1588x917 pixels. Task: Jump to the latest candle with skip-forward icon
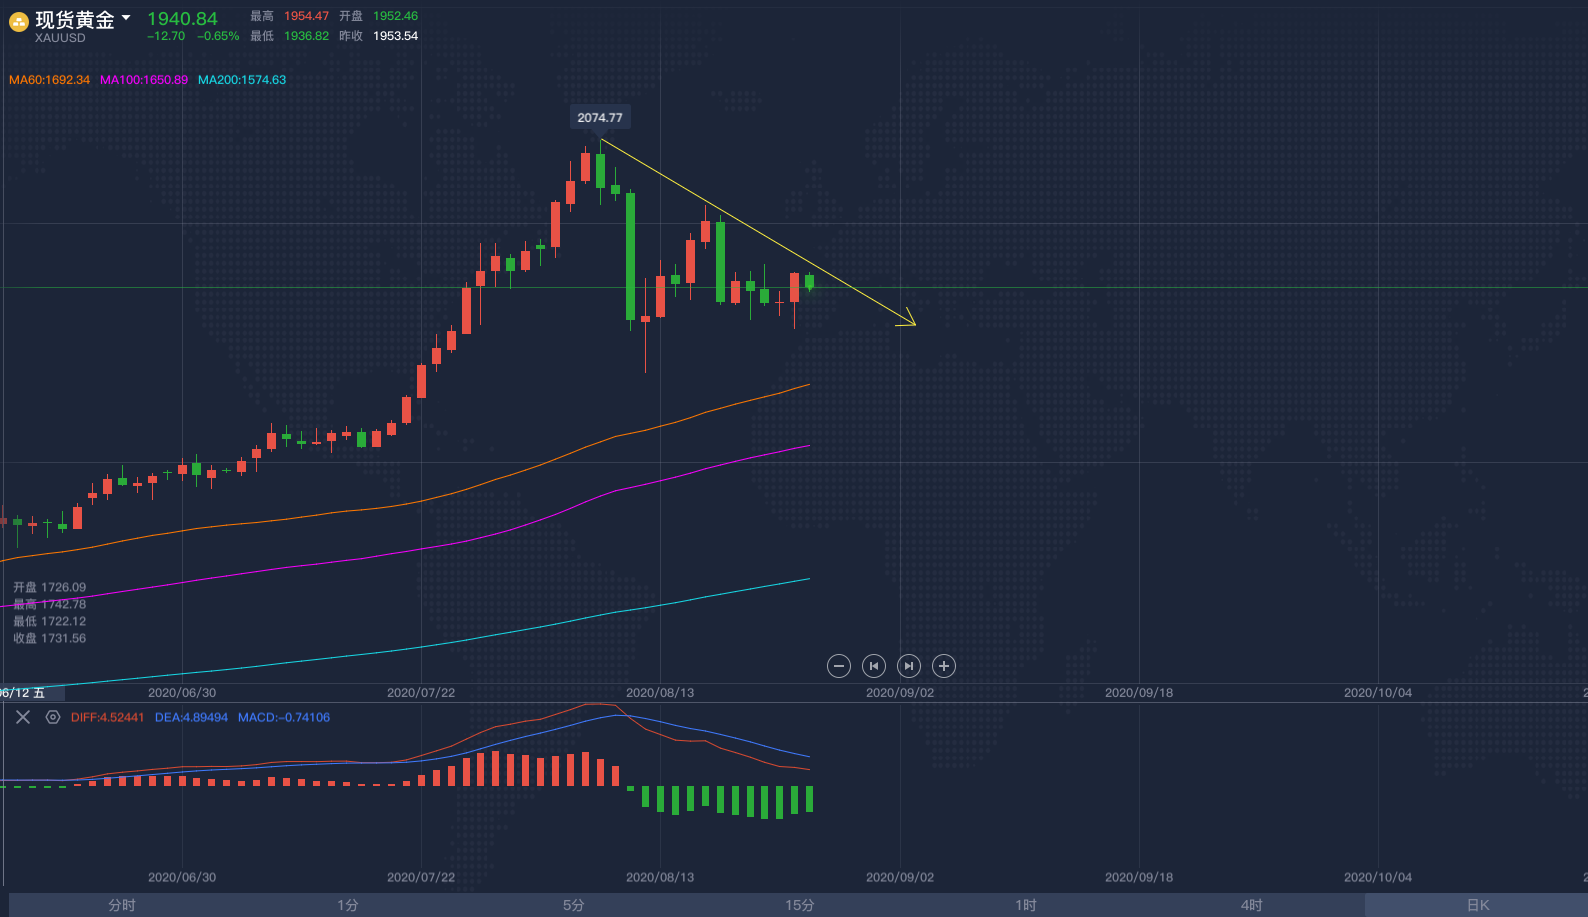tap(909, 666)
